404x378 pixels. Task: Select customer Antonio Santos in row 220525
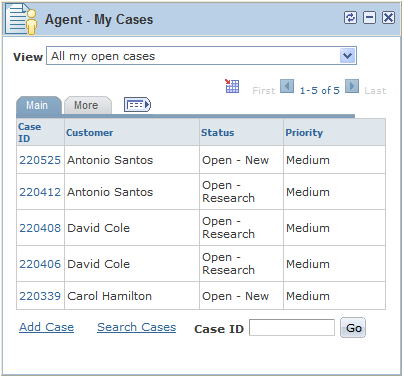(110, 160)
